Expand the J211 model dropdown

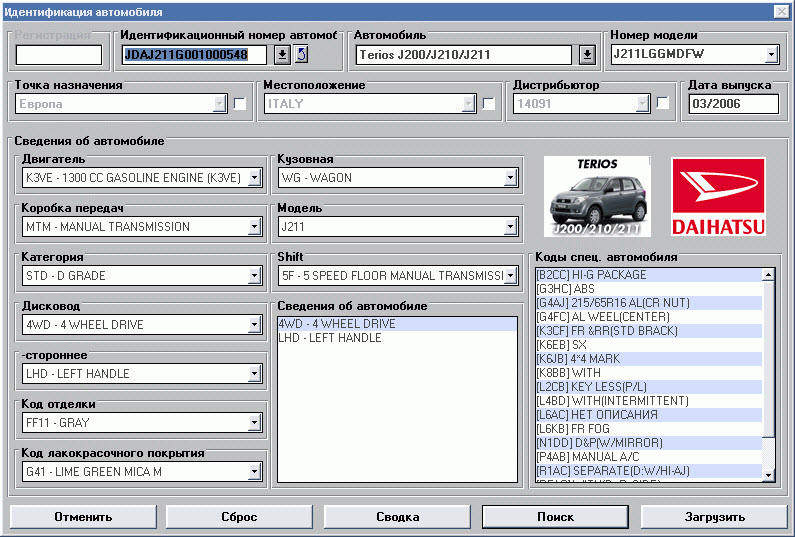(511, 227)
